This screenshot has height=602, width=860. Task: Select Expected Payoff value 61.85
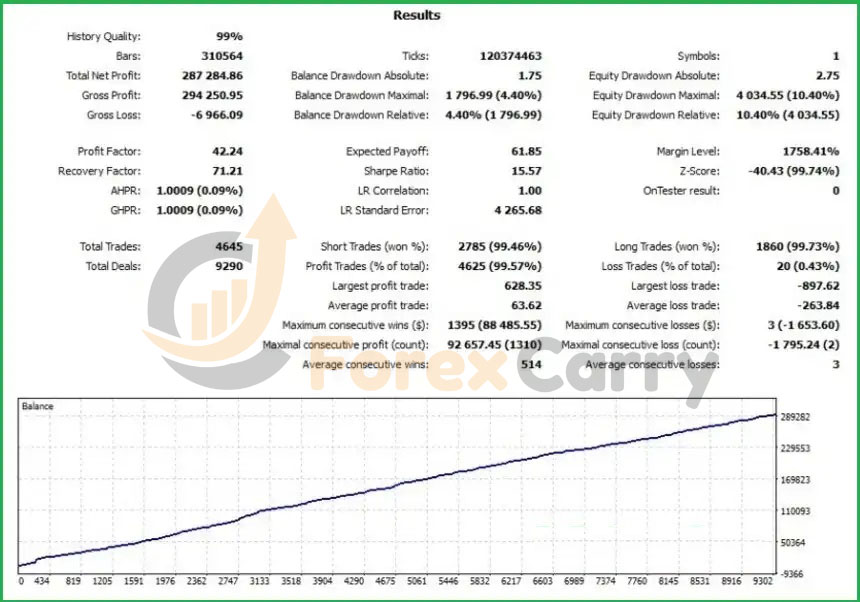pyautogui.click(x=527, y=151)
